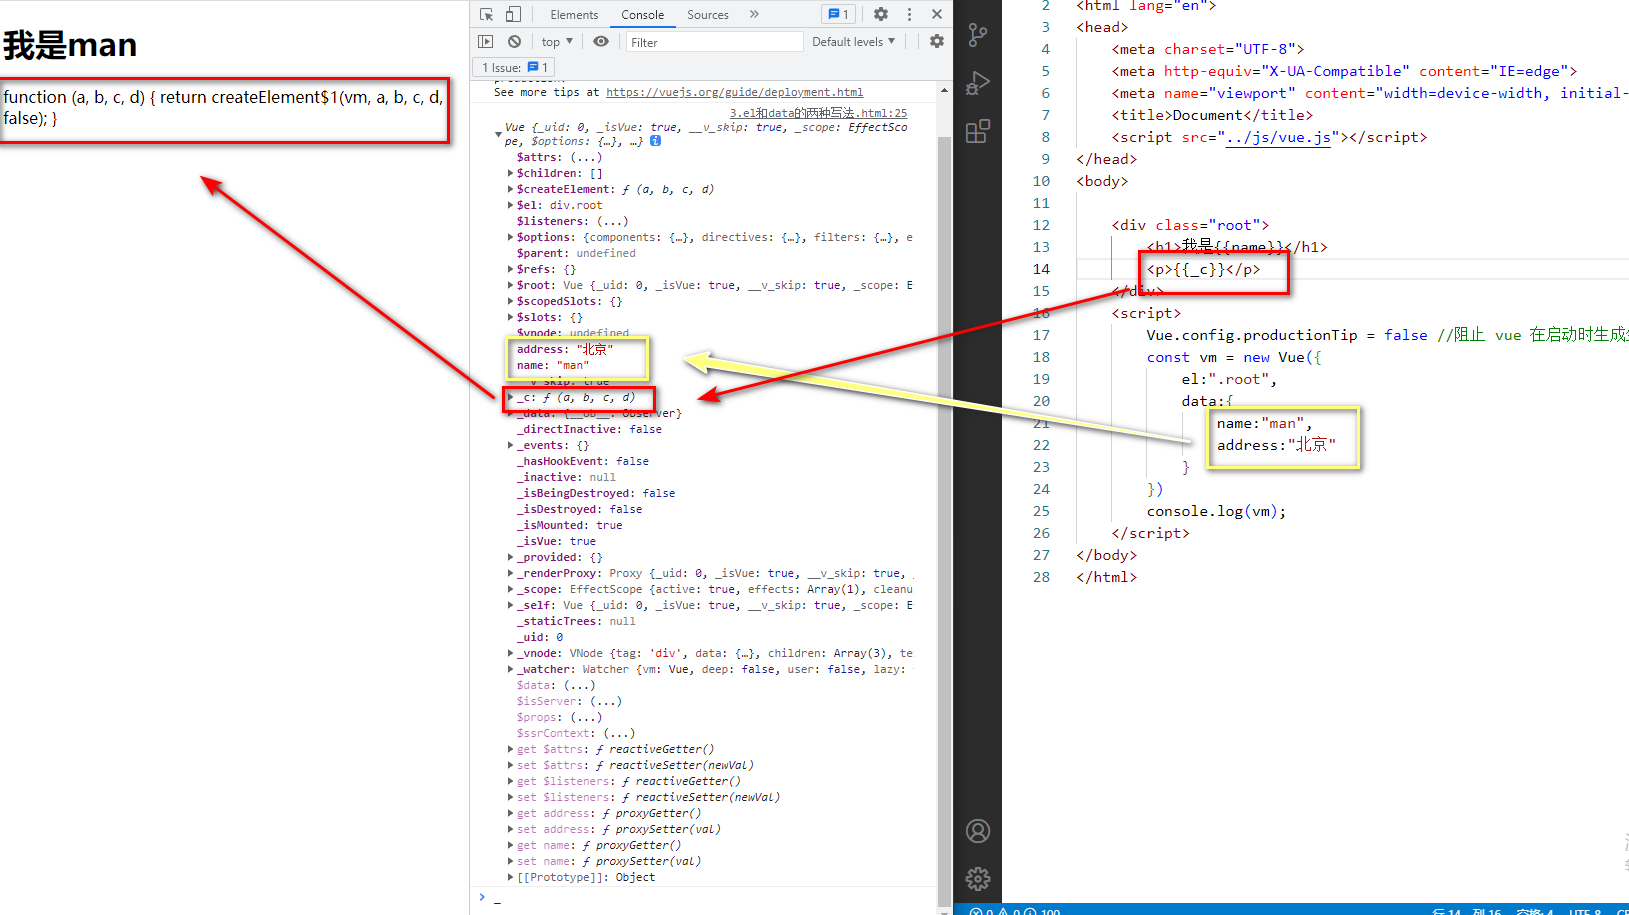
Task: Expand the _provided property
Action: click(511, 557)
